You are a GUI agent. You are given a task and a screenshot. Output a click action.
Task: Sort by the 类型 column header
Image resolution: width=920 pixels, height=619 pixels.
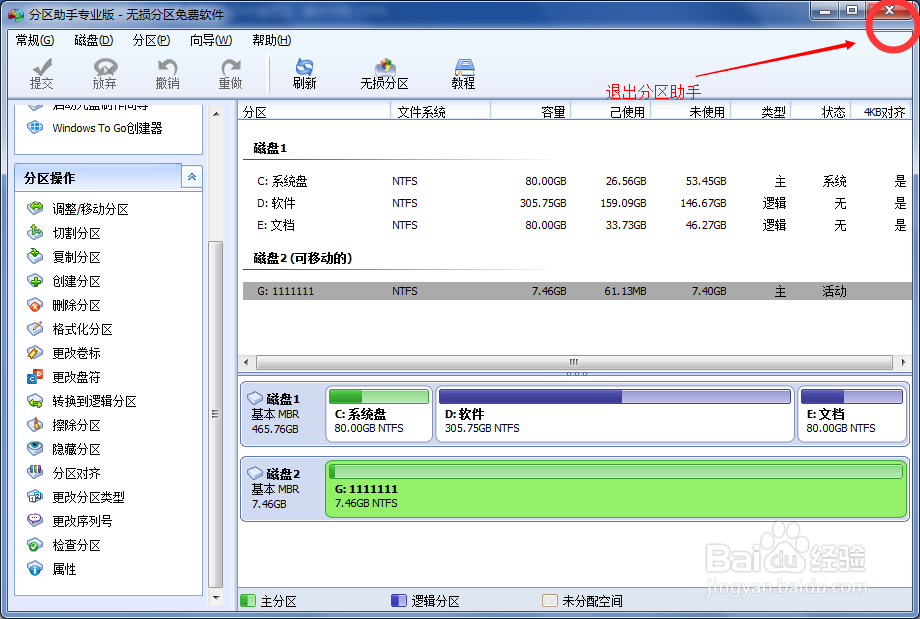(760, 111)
